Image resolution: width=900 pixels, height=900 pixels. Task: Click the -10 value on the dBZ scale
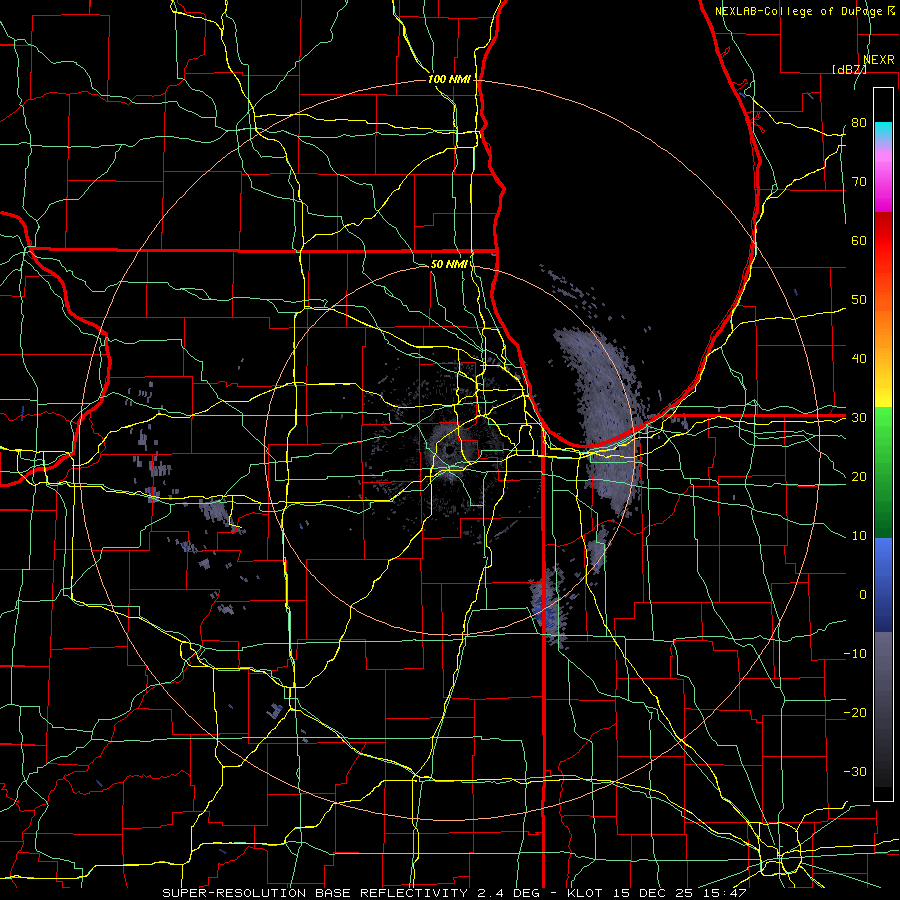coord(855,654)
